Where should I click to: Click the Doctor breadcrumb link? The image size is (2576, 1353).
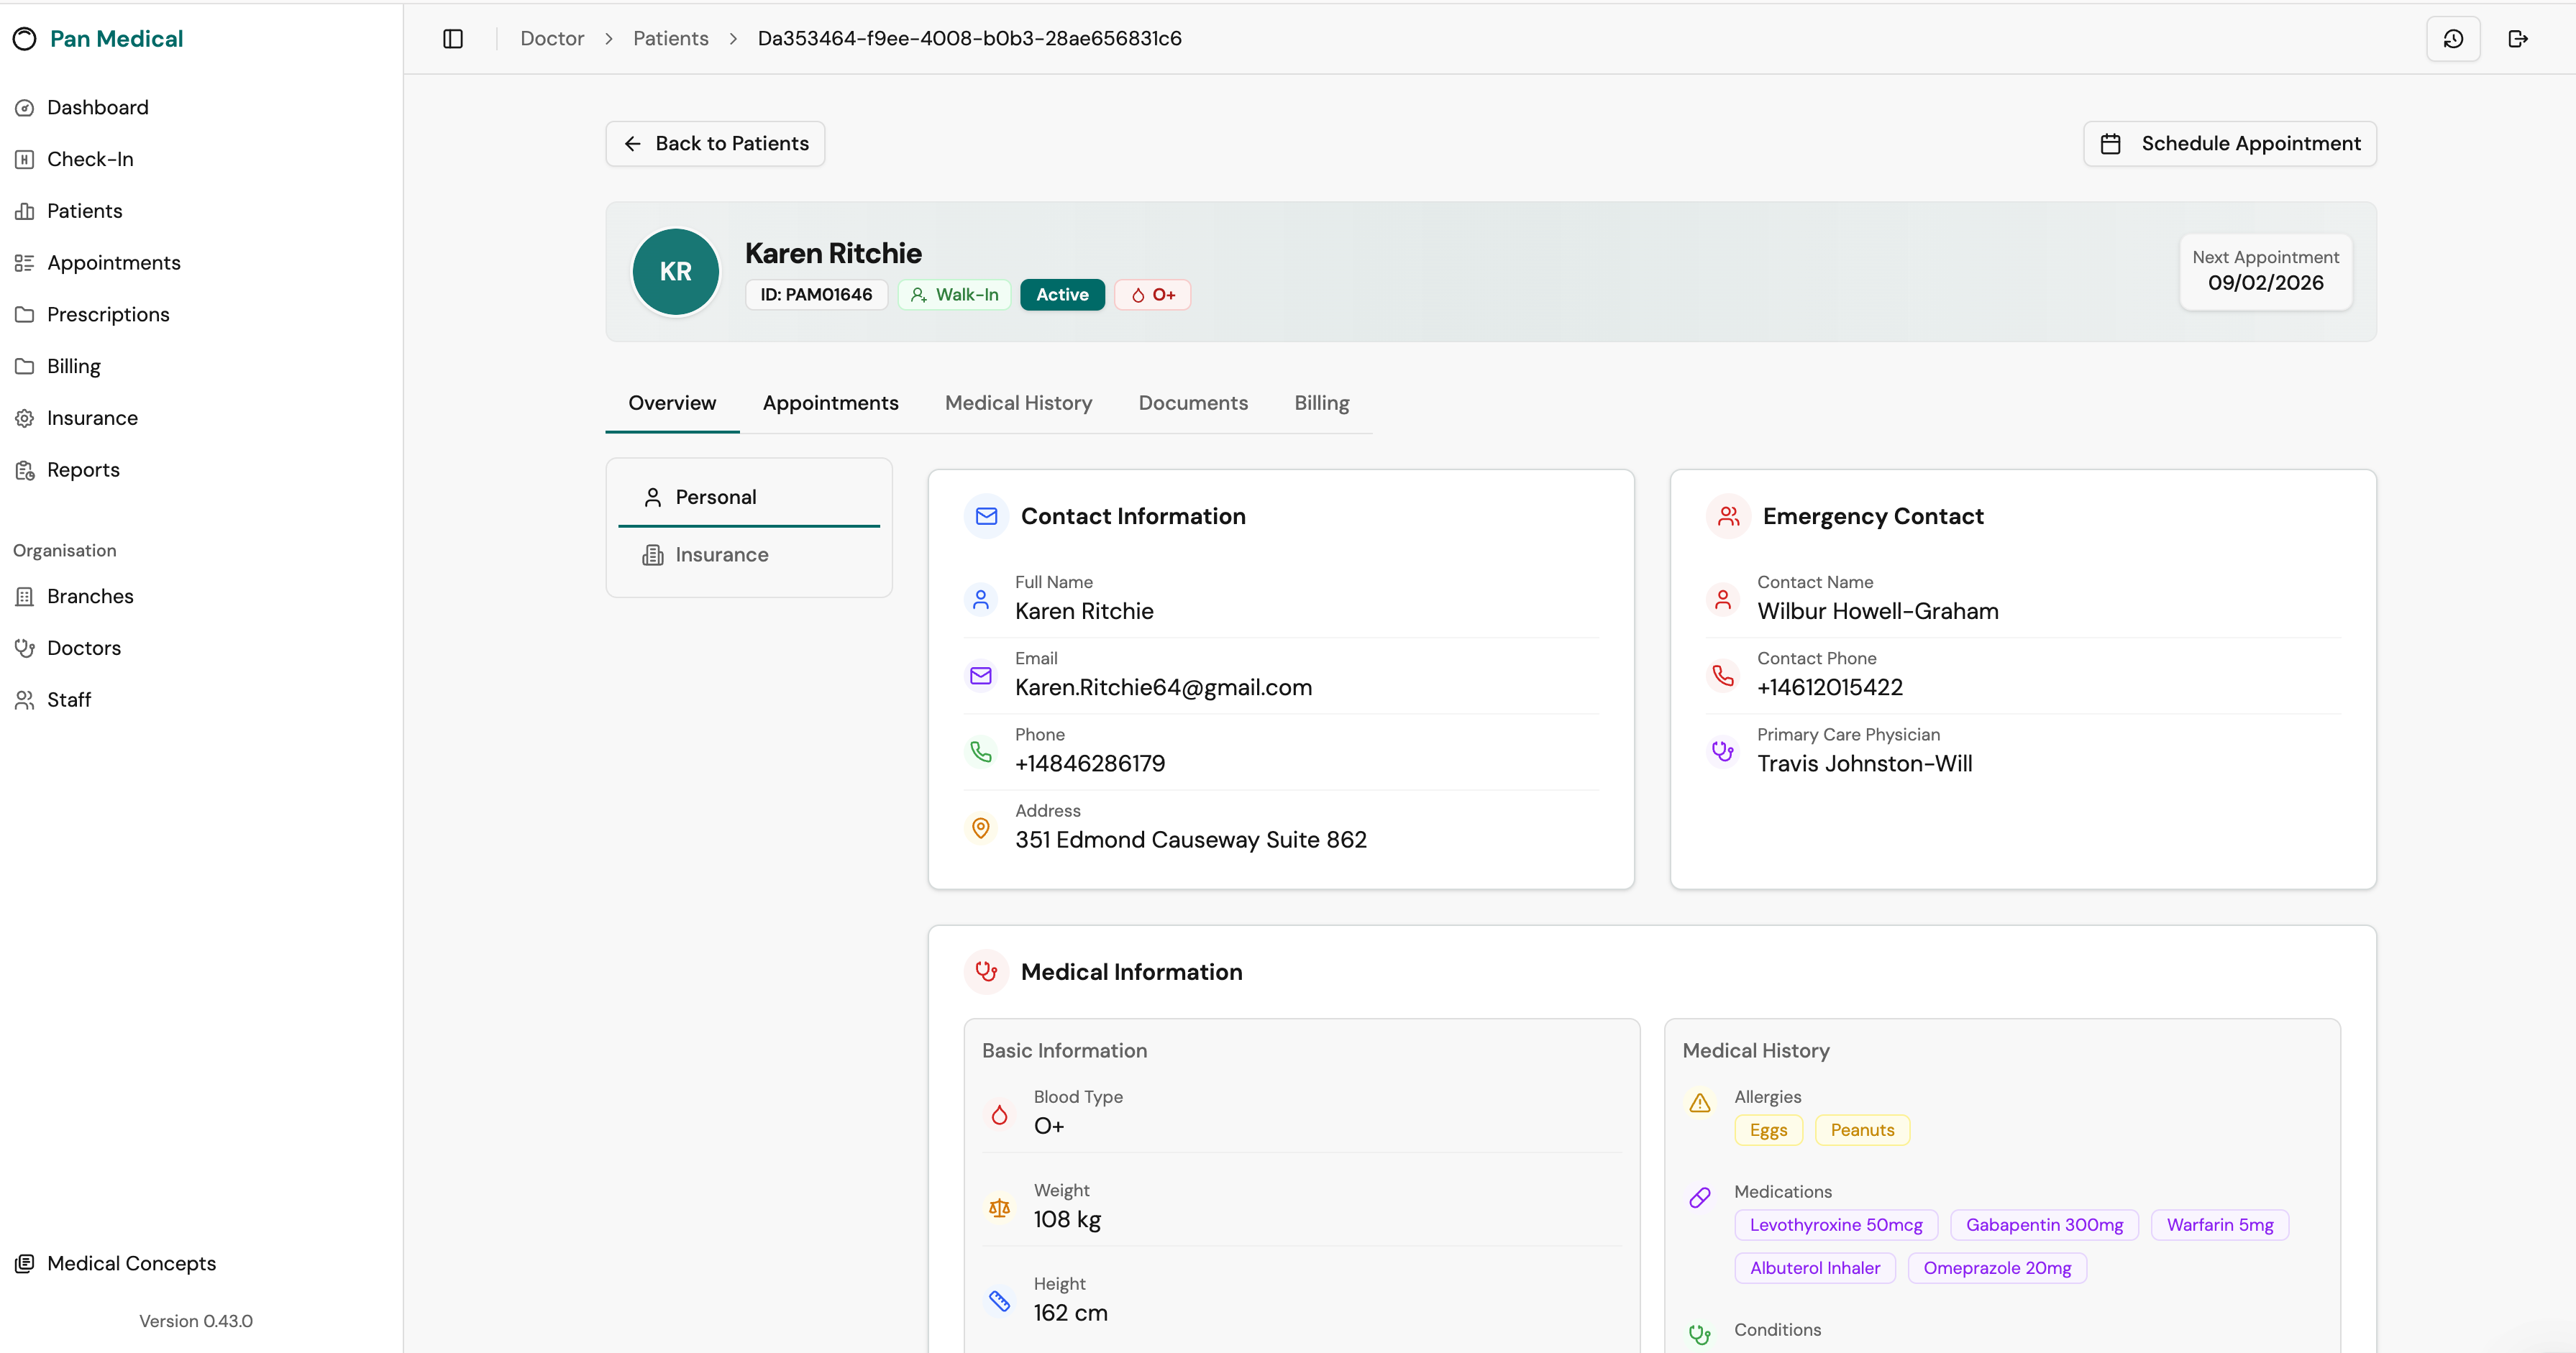pyautogui.click(x=552, y=38)
